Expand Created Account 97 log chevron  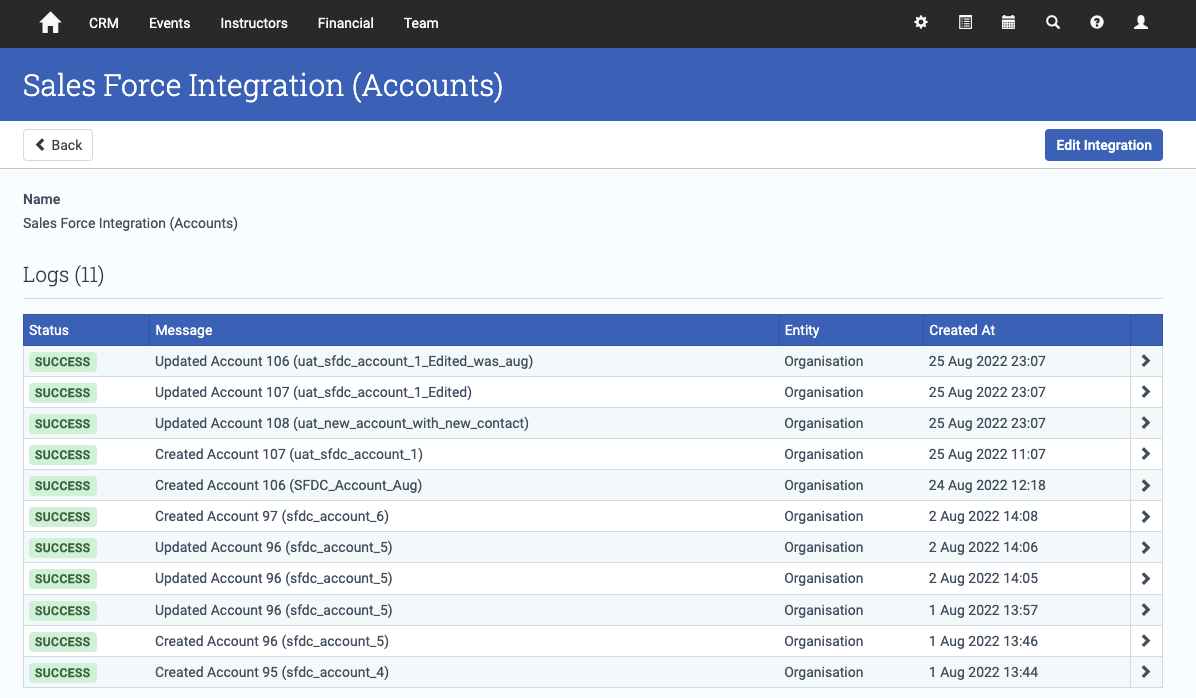point(1146,516)
